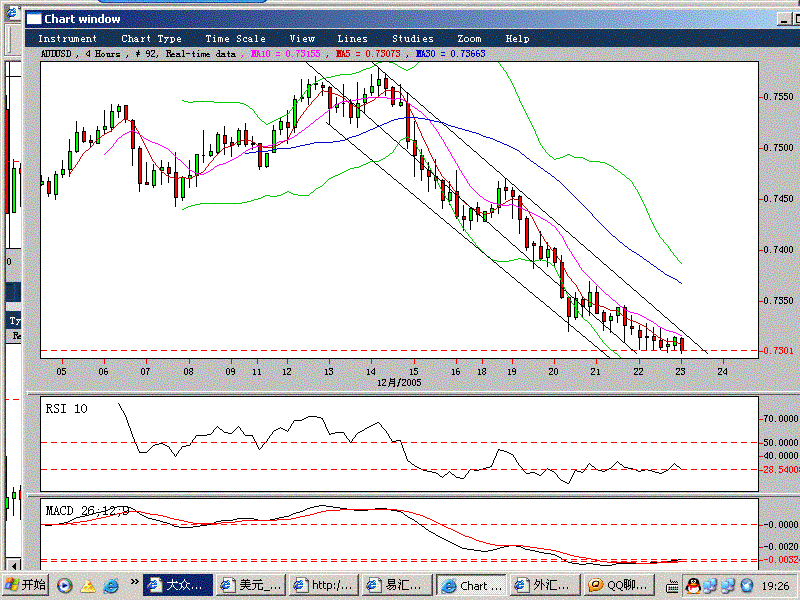Click date 15 on the time axis
The height and width of the screenshot is (600, 800).
click(x=413, y=371)
